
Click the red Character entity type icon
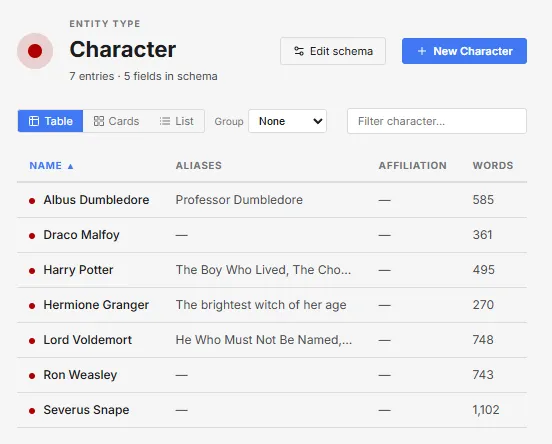click(35, 51)
